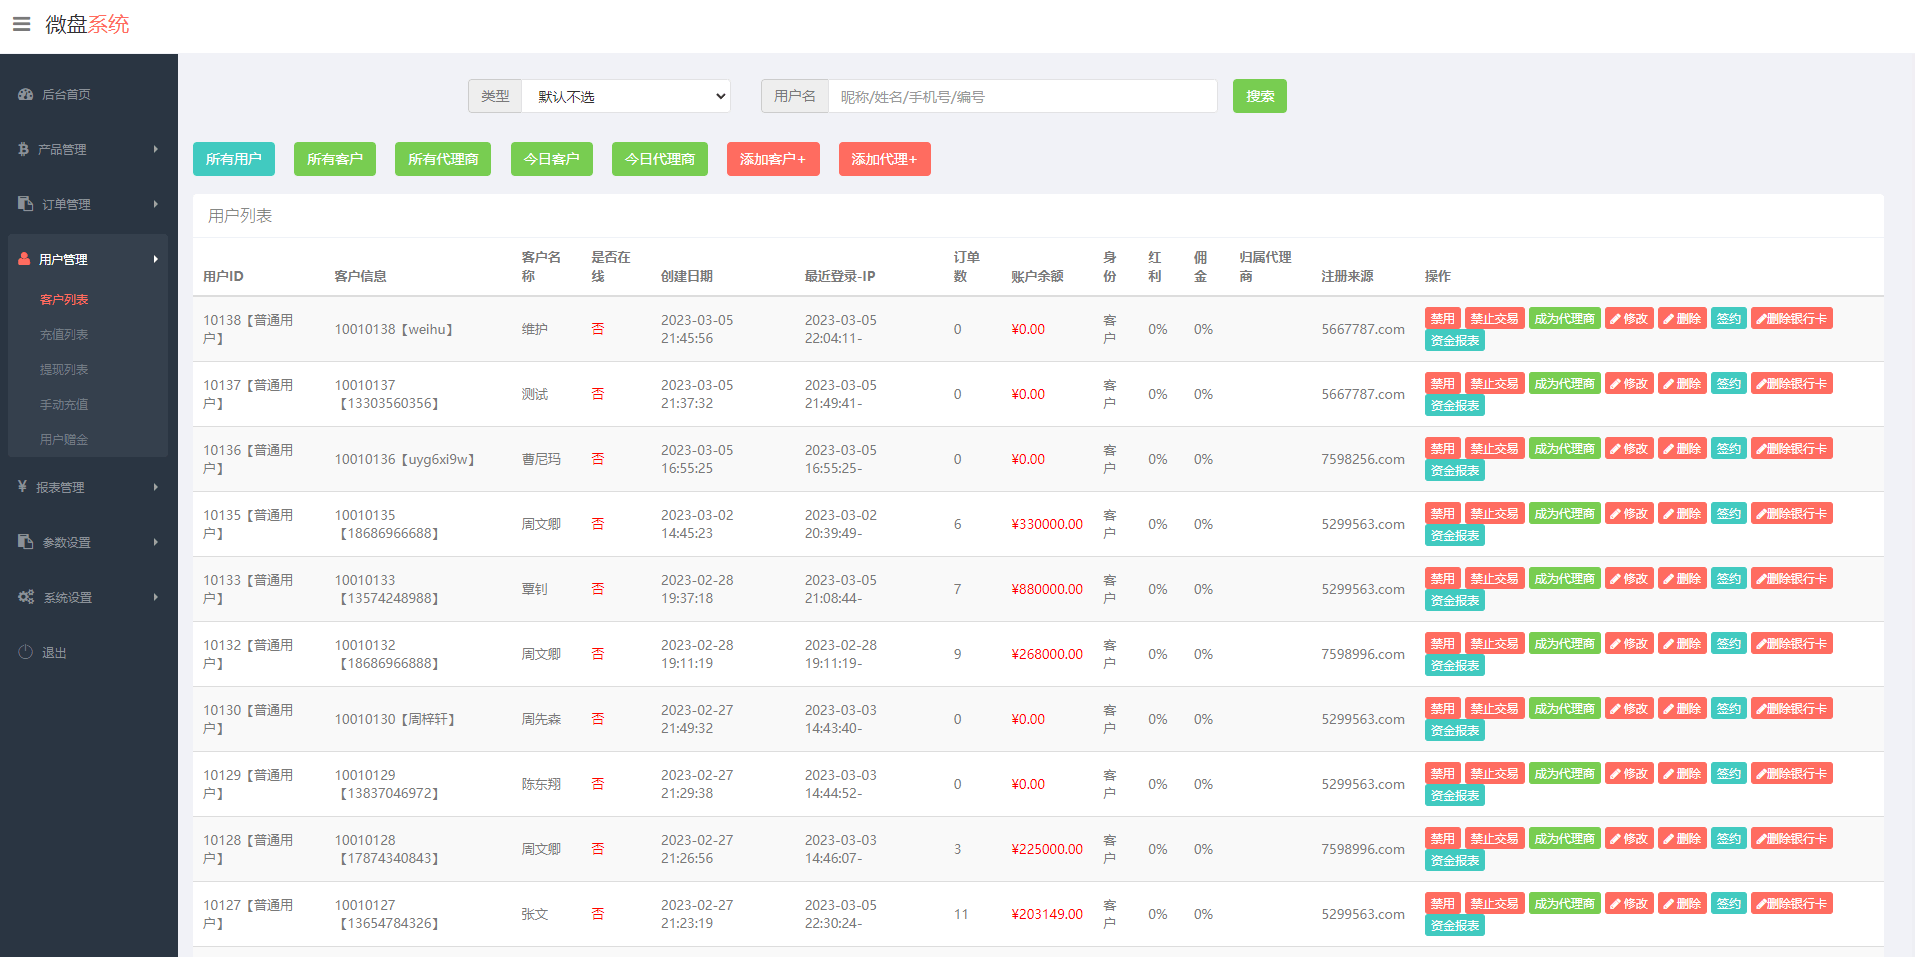Open the 提现列表 submenu item
Viewport: 1915px width, 957px height.
tap(63, 369)
